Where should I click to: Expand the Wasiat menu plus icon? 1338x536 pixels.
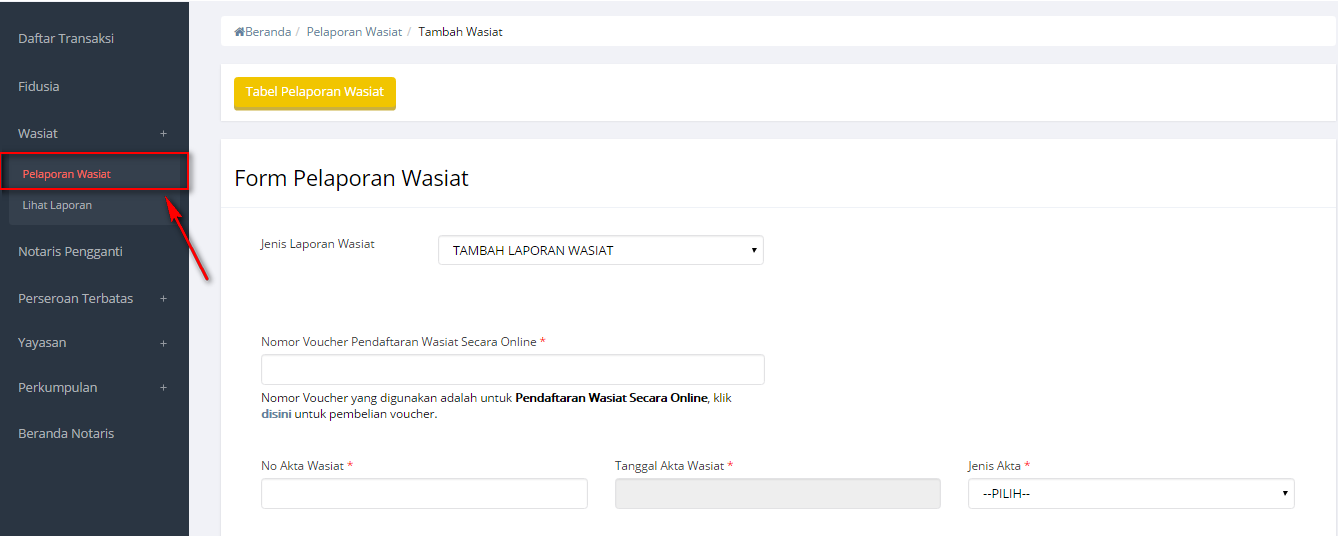click(x=163, y=134)
